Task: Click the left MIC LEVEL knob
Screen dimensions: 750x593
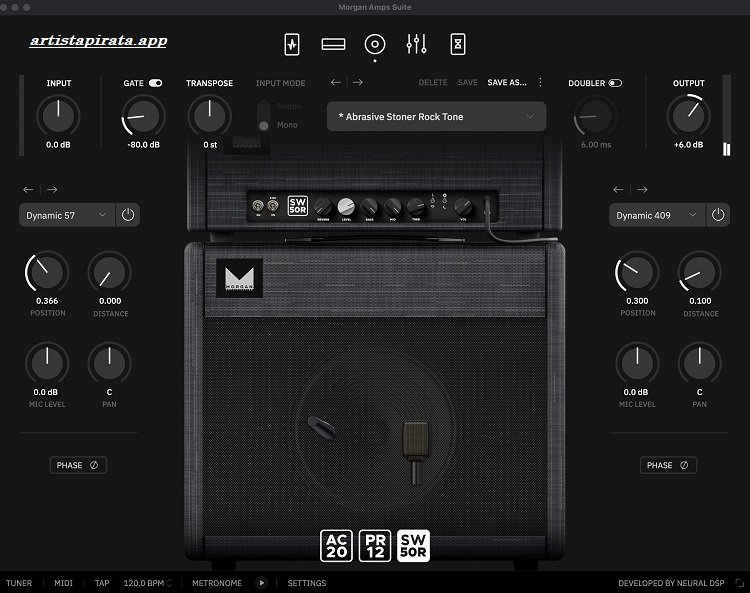Action: 47,363
